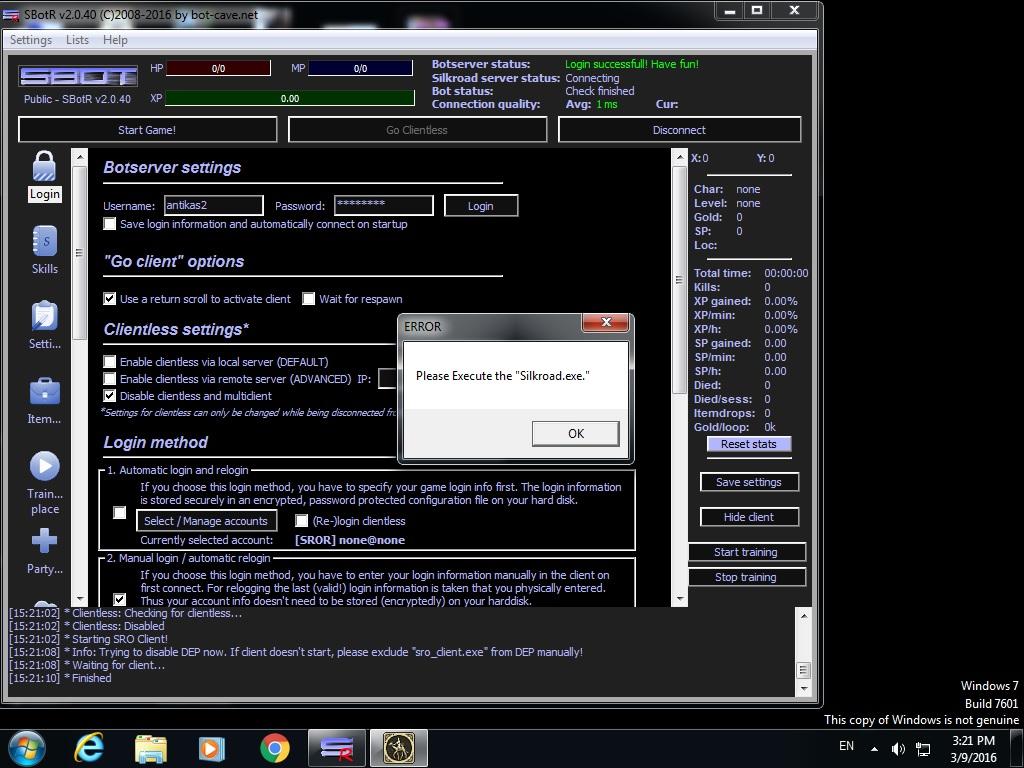Toggle Disable clientless and multiclient
The height and width of the screenshot is (768, 1024).
tap(110, 396)
